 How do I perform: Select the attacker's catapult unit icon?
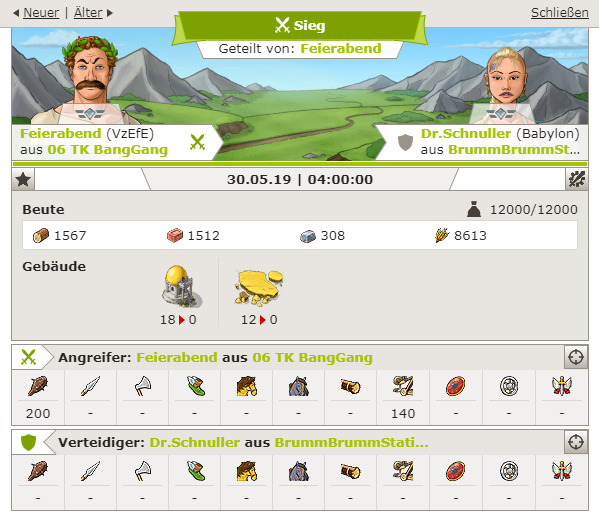pos(403,386)
